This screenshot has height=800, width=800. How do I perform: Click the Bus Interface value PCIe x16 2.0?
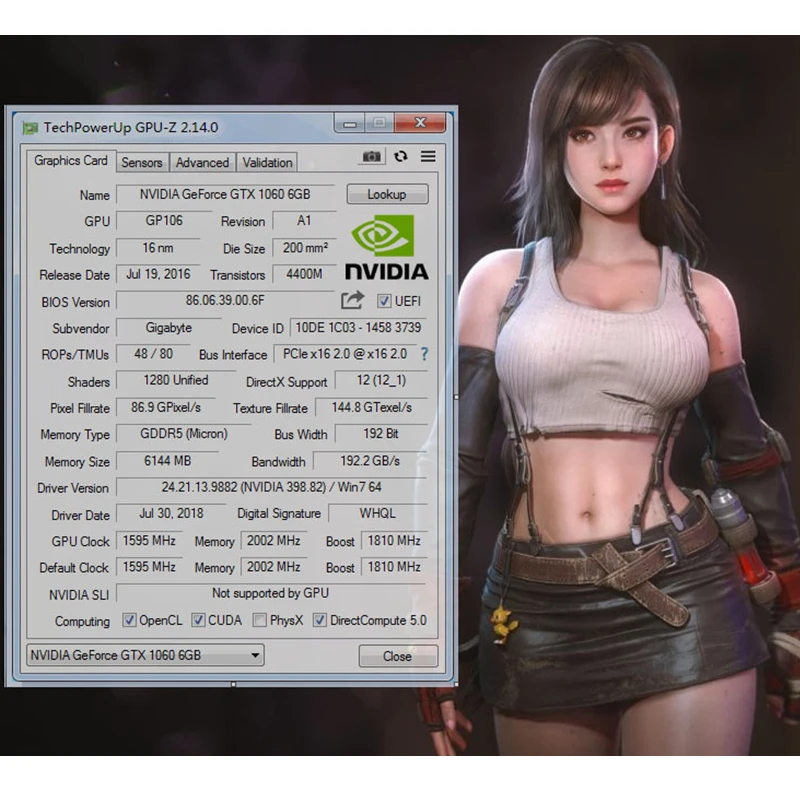345,354
